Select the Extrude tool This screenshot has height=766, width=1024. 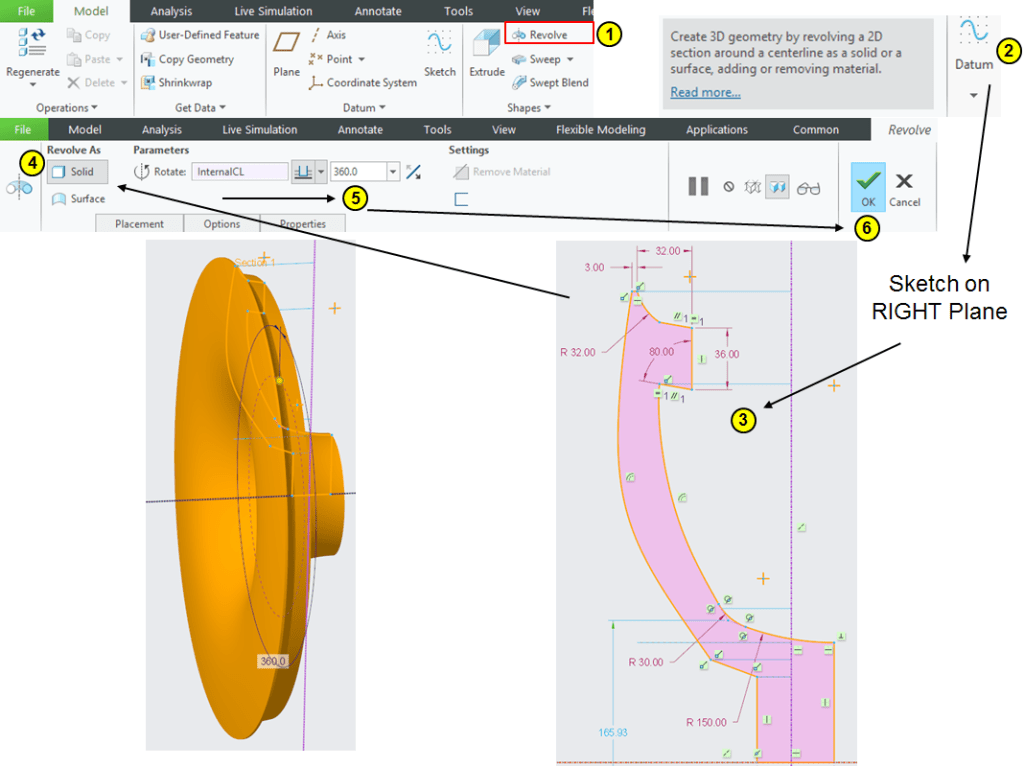487,52
